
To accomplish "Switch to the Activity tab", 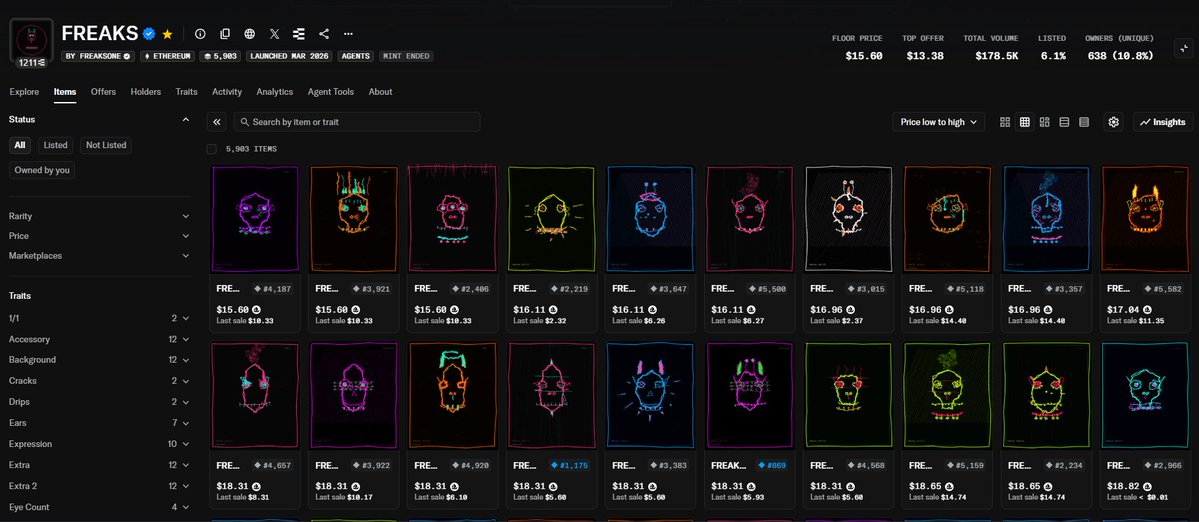I will [227, 92].
